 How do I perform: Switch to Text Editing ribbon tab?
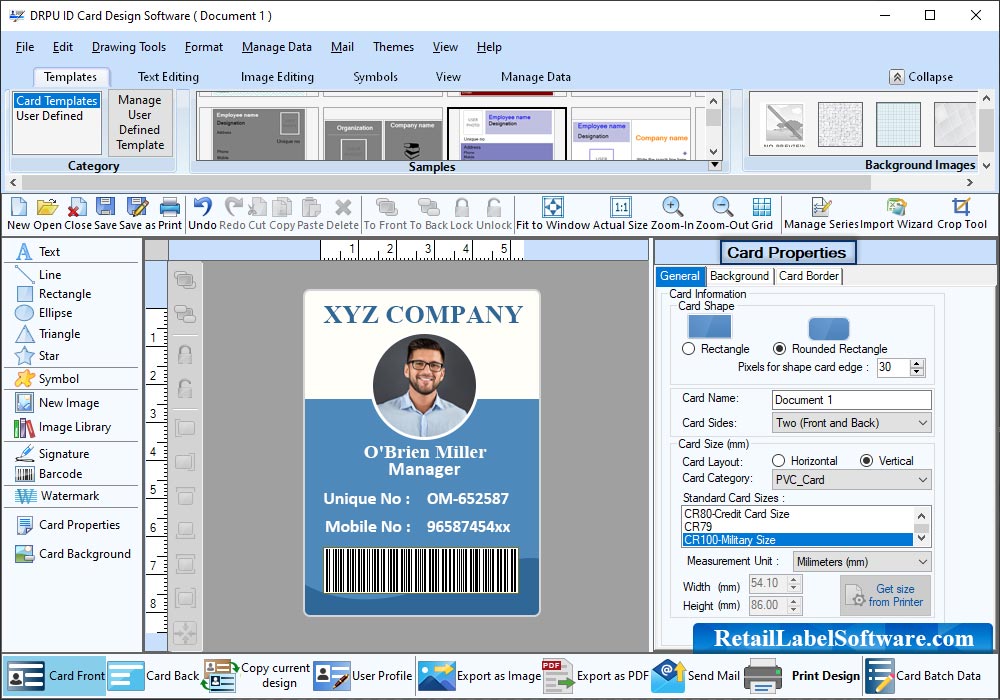(168, 77)
